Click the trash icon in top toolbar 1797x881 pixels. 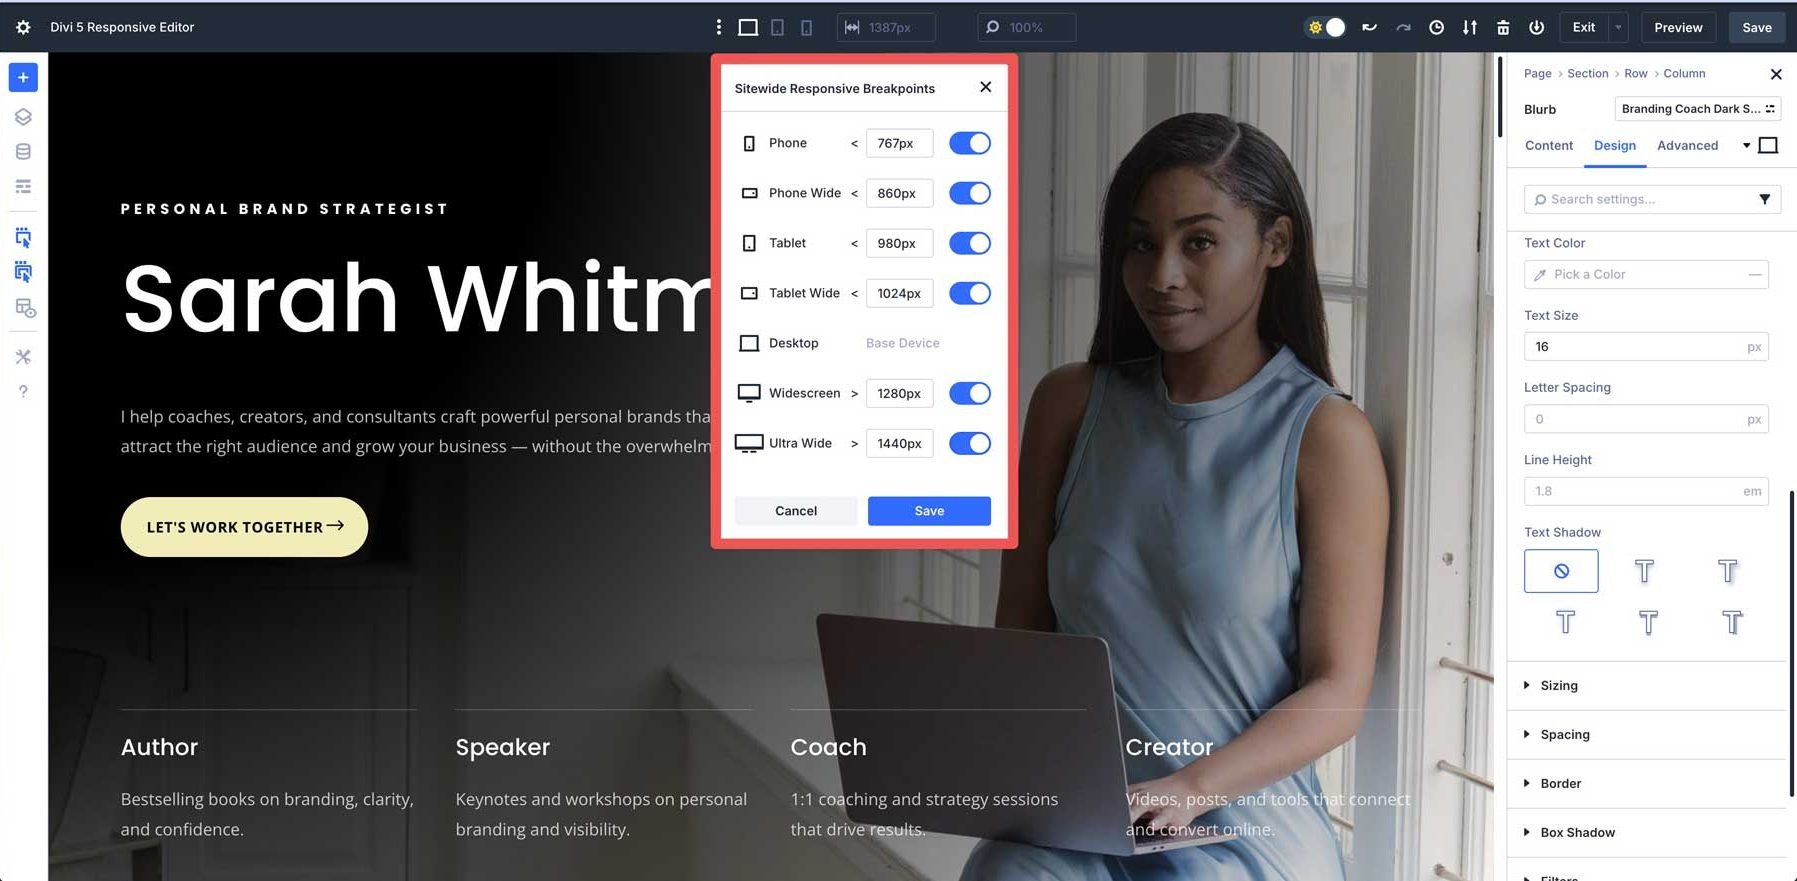click(x=1503, y=27)
